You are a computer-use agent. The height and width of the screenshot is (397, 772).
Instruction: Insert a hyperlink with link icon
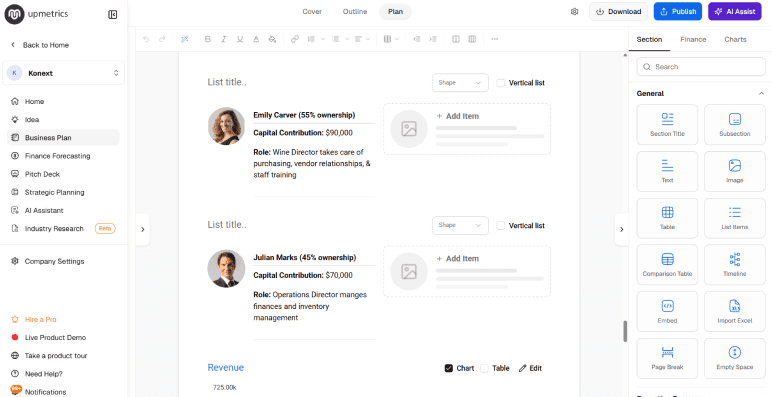tap(295, 39)
